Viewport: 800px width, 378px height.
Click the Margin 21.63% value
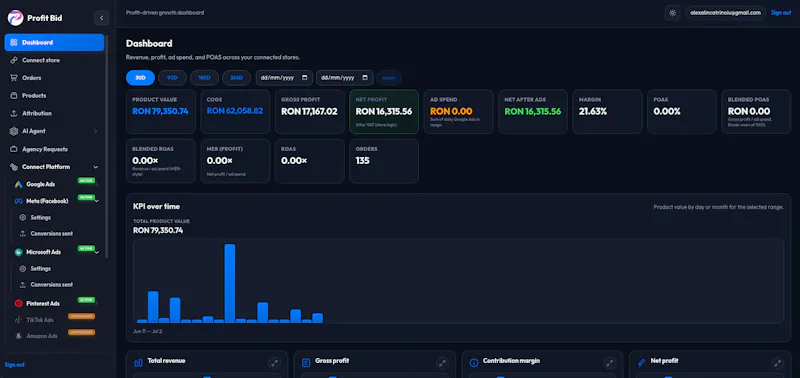click(x=593, y=111)
